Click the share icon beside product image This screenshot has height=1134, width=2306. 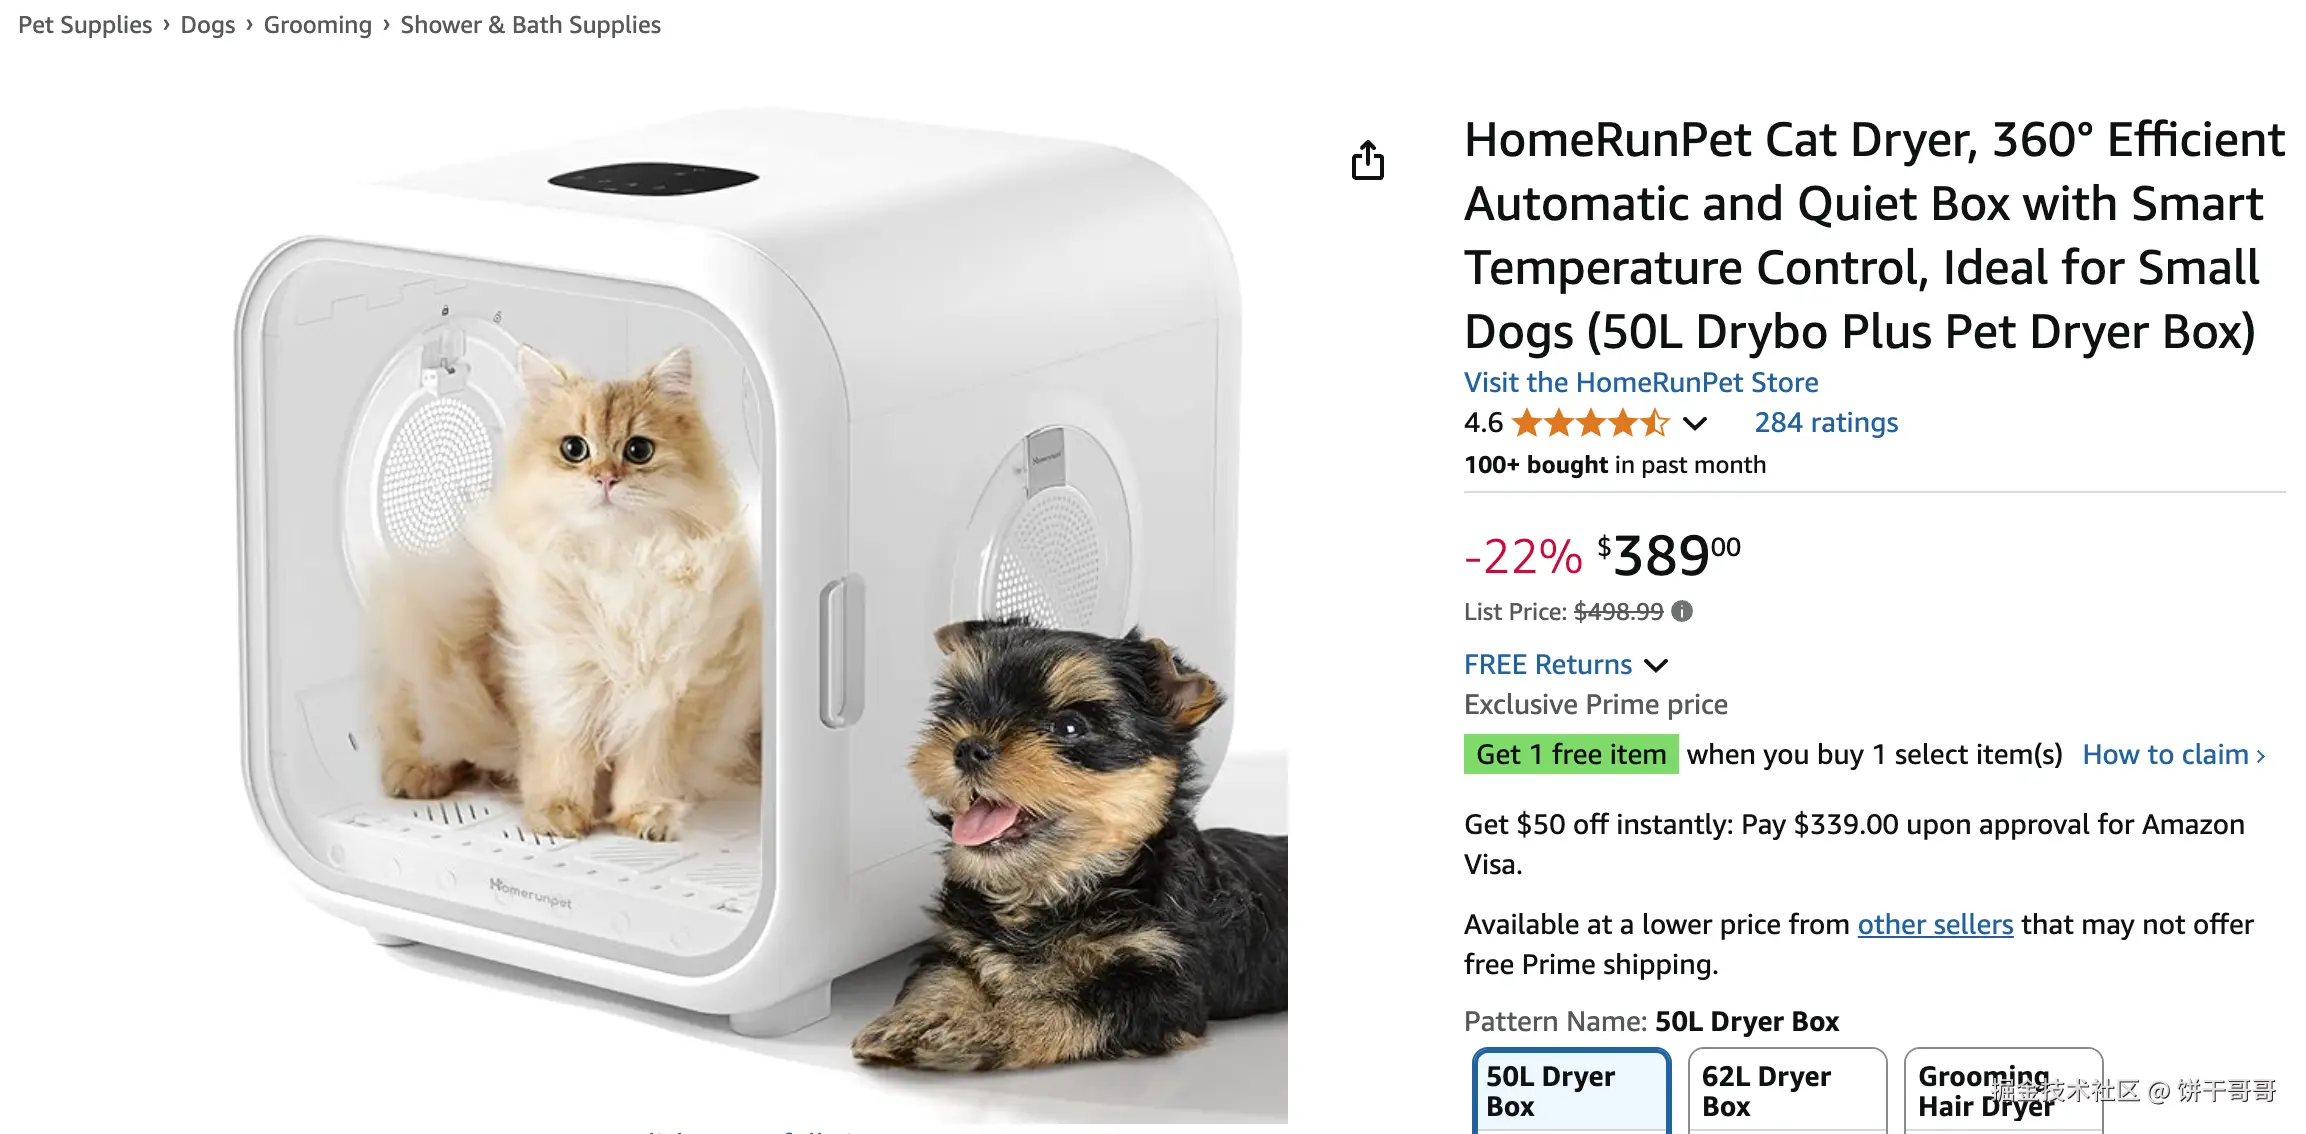tap(1368, 160)
